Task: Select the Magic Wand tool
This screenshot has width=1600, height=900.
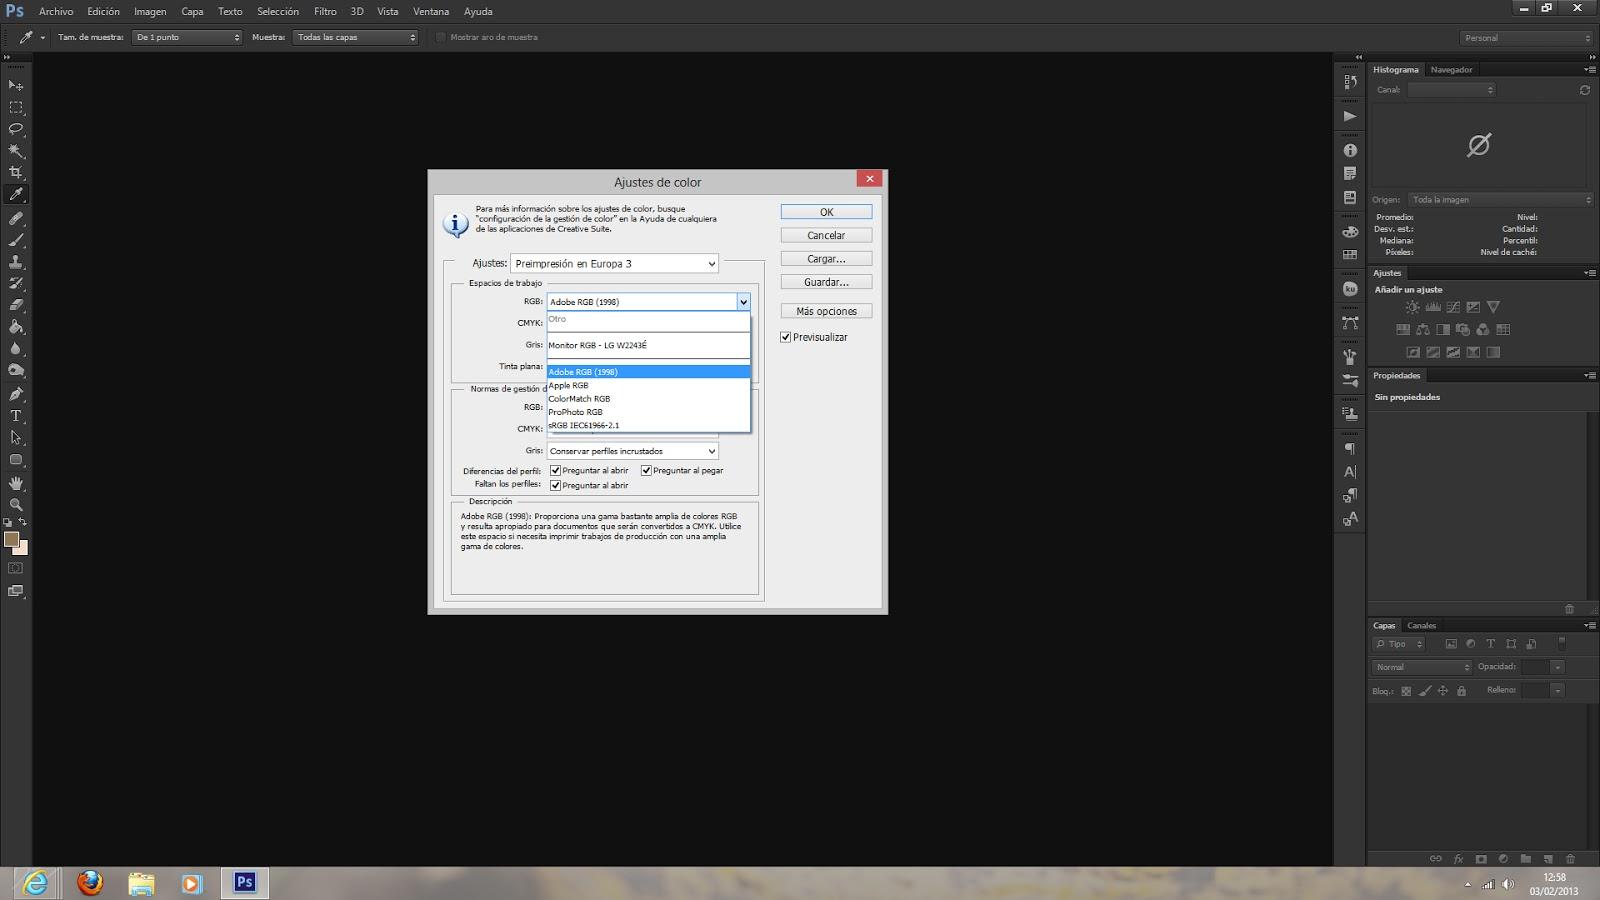Action: [16, 151]
